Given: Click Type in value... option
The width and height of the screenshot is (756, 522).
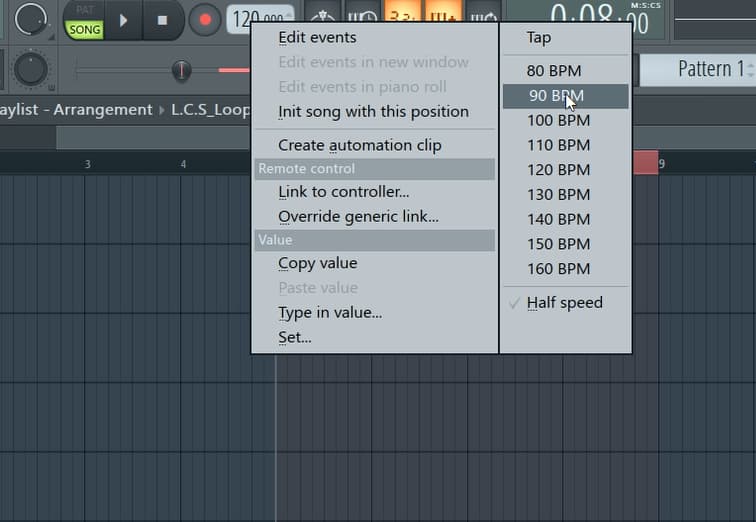Looking at the screenshot, I should click(330, 313).
